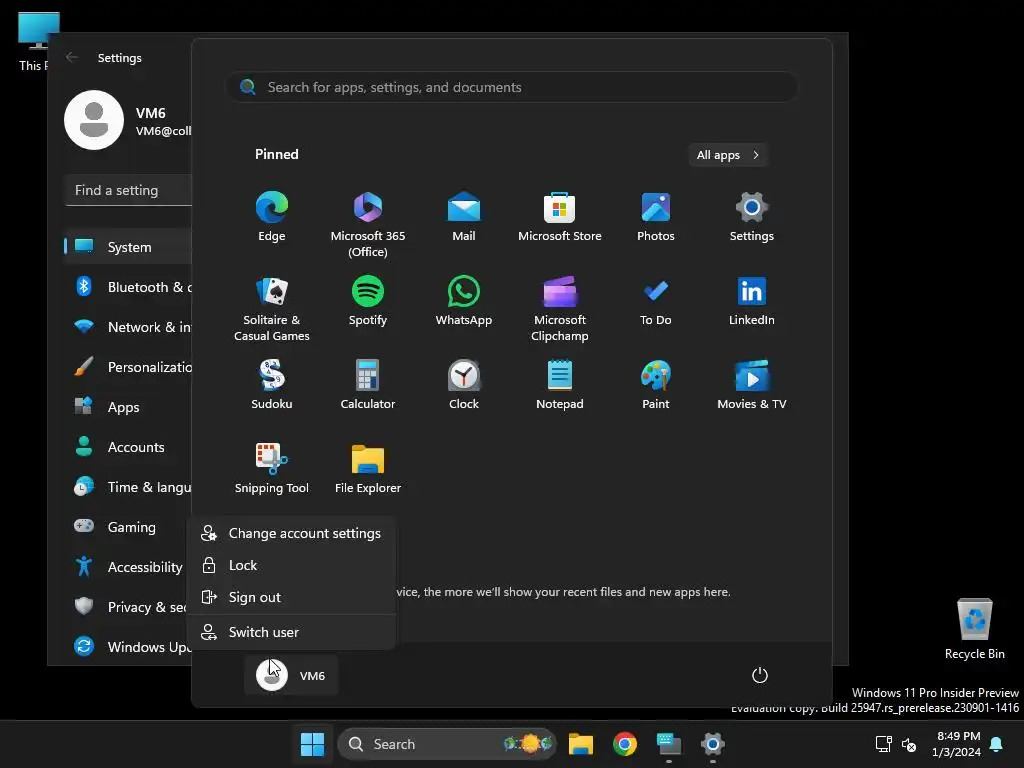Screen dimensions: 1024x768
Task: Launch the Photos app
Action: 656,217
